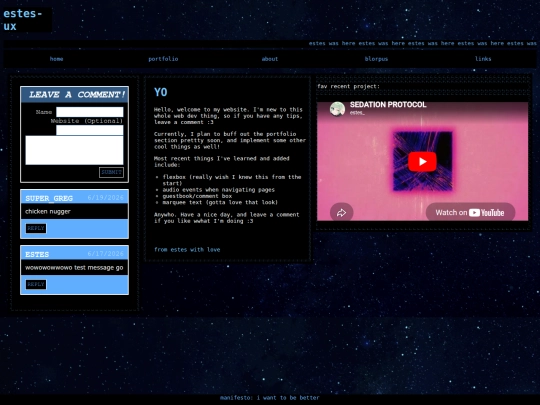The image size is (540, 405).
Task: Click the ESTES commenter name
Action: click(x=37, y=255)
